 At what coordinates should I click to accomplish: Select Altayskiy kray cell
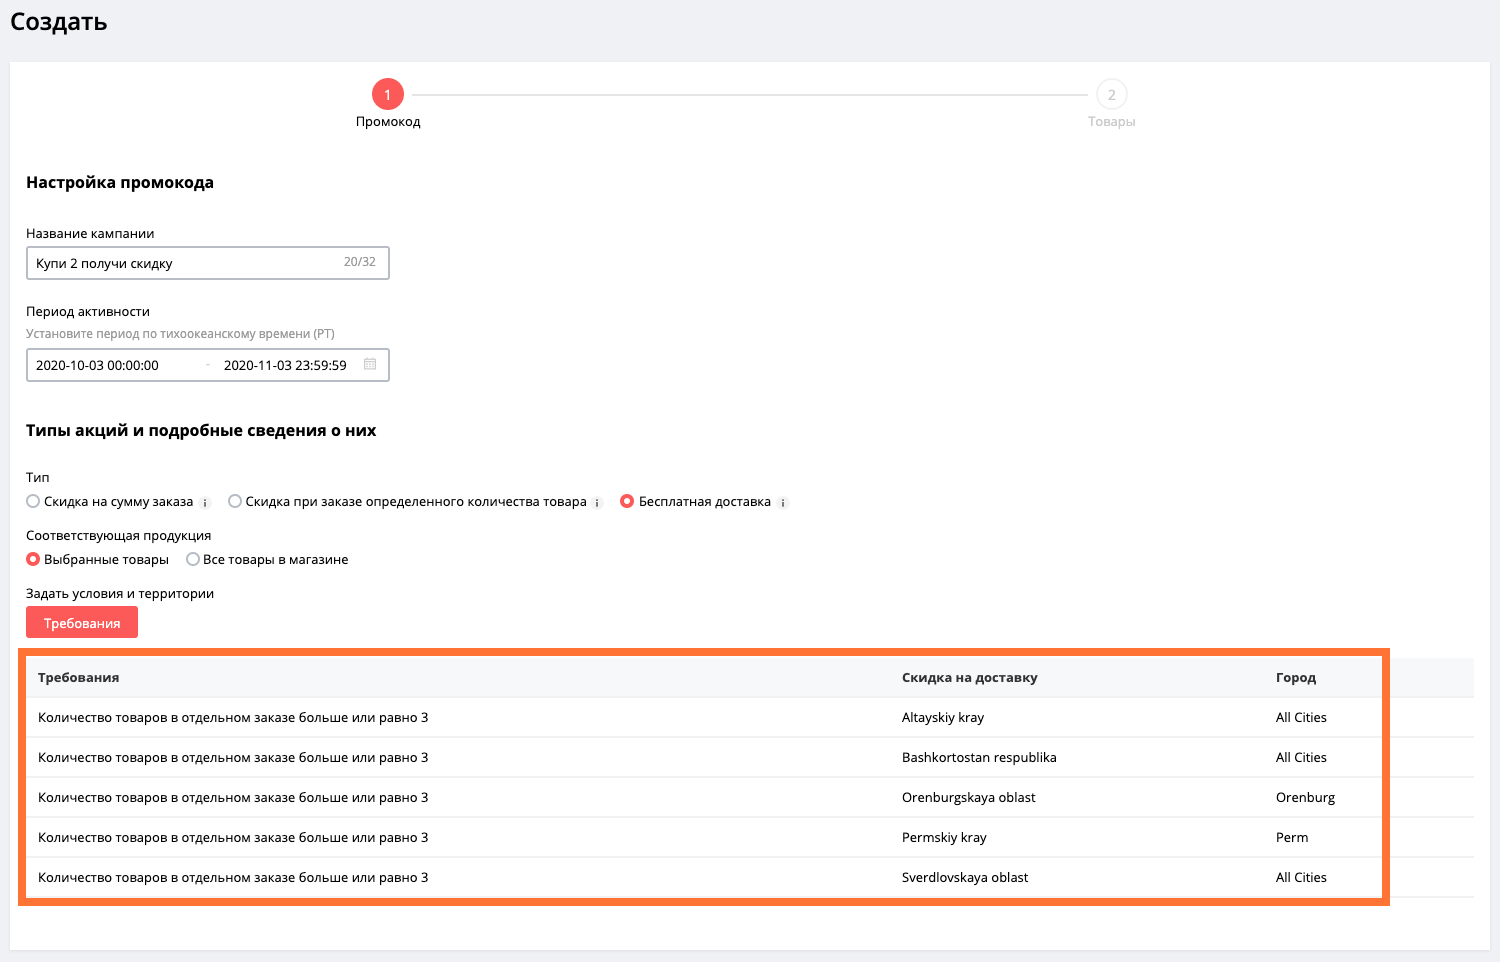click(x=943, y=717)
